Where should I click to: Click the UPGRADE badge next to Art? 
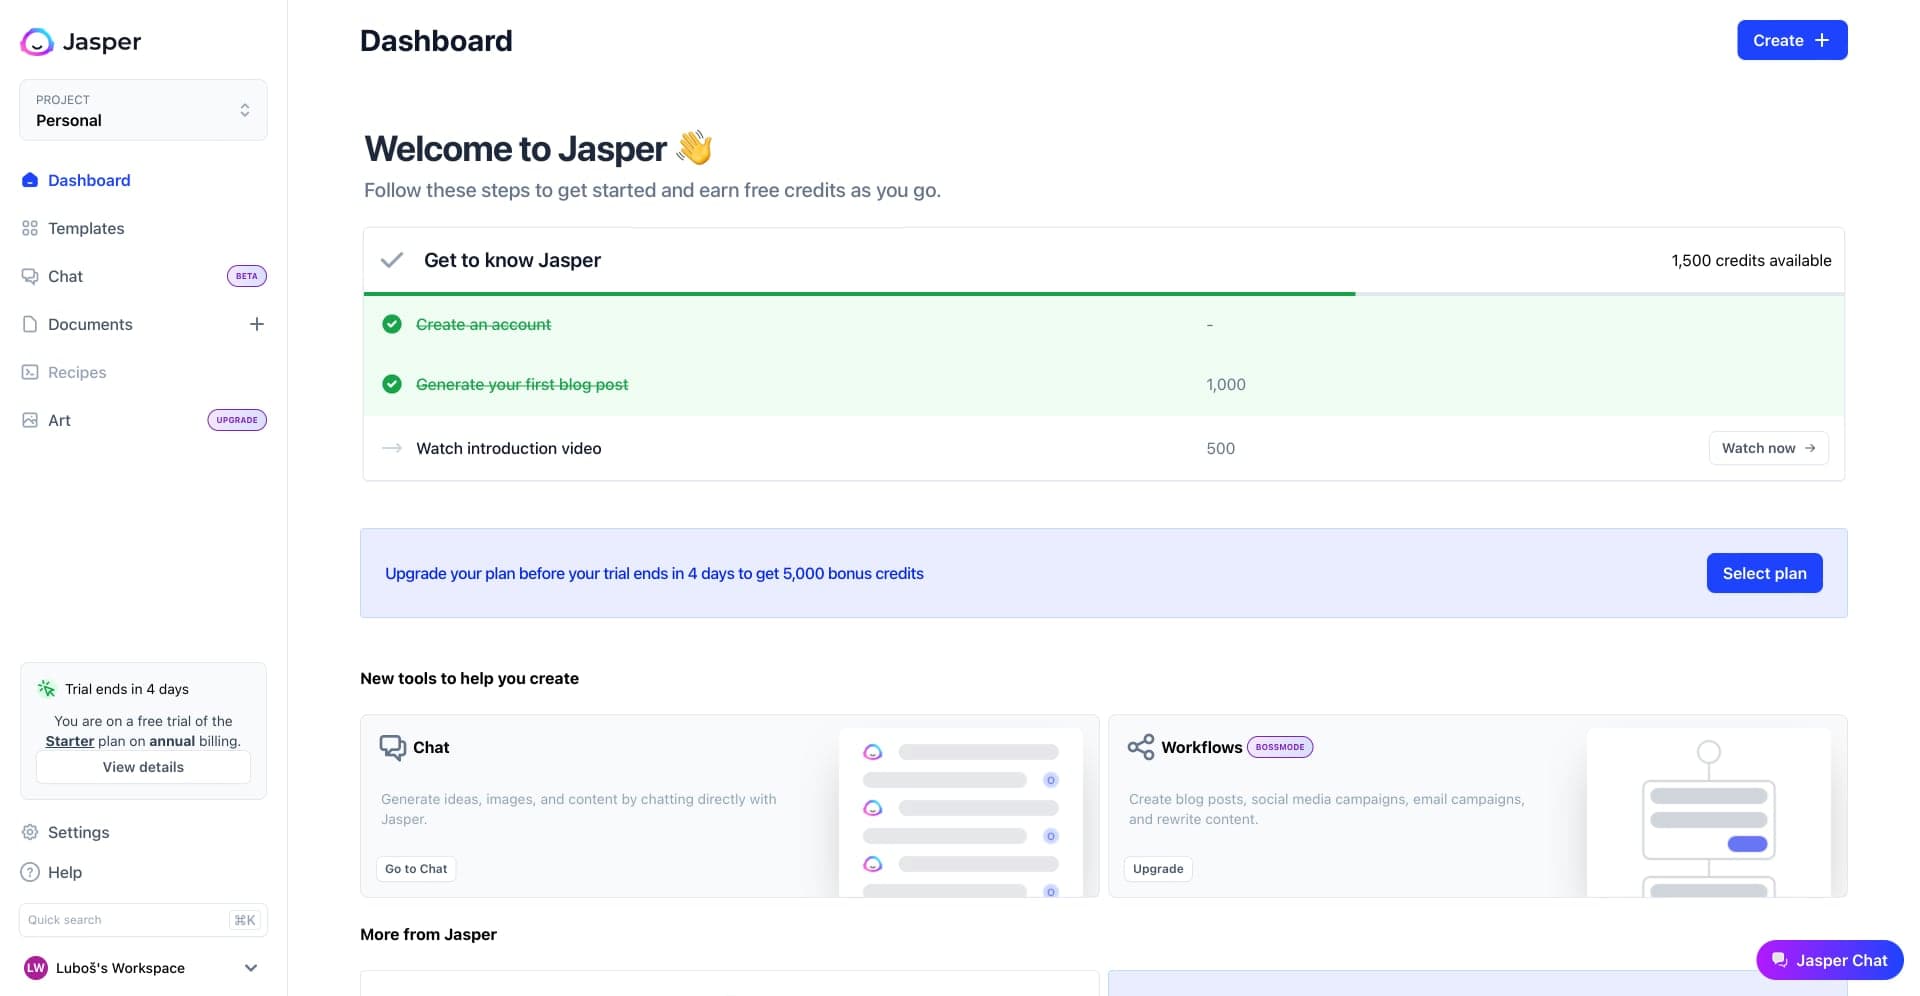[x=237, y=420]
